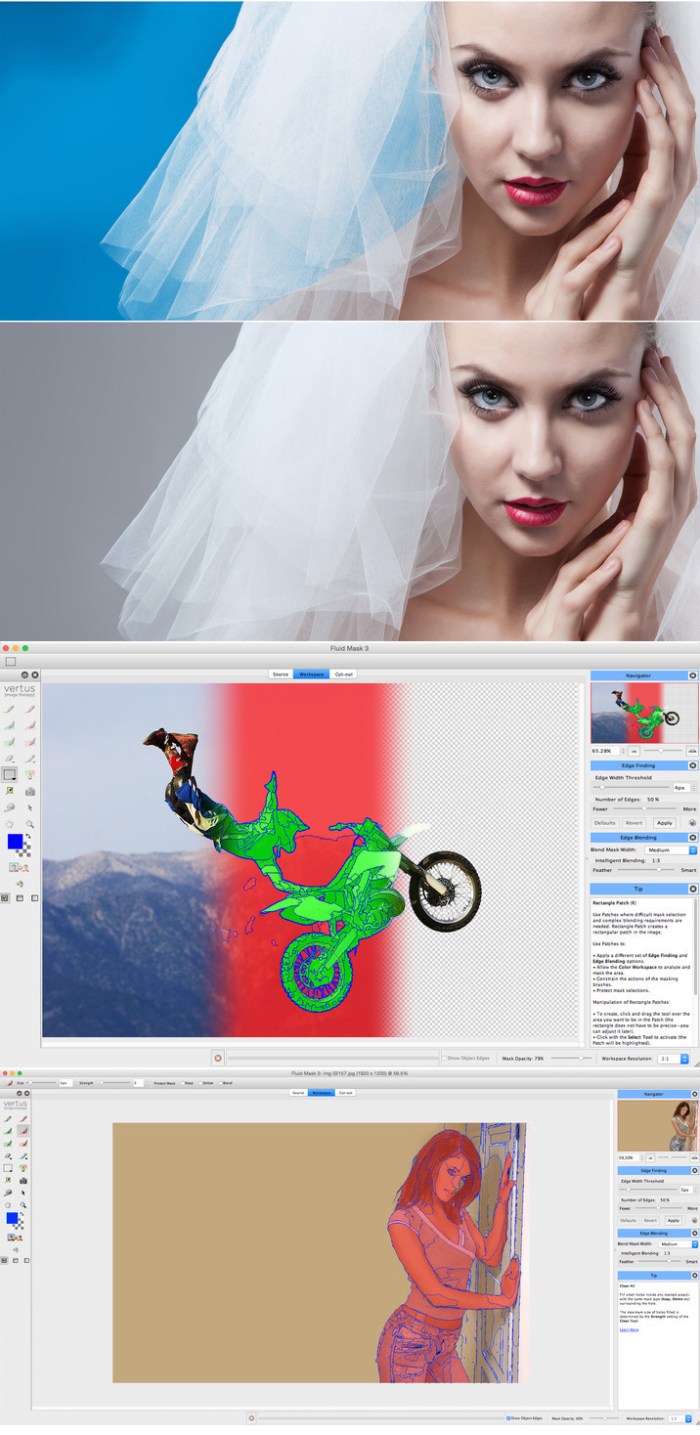Switch to Workspace tab in motorbike window

311,674
